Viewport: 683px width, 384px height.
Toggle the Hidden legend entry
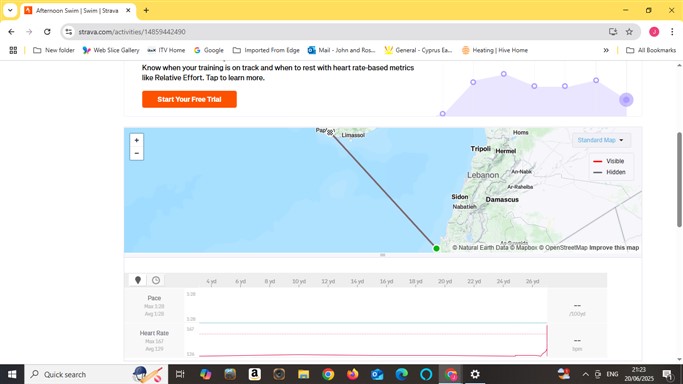(609, 172)
